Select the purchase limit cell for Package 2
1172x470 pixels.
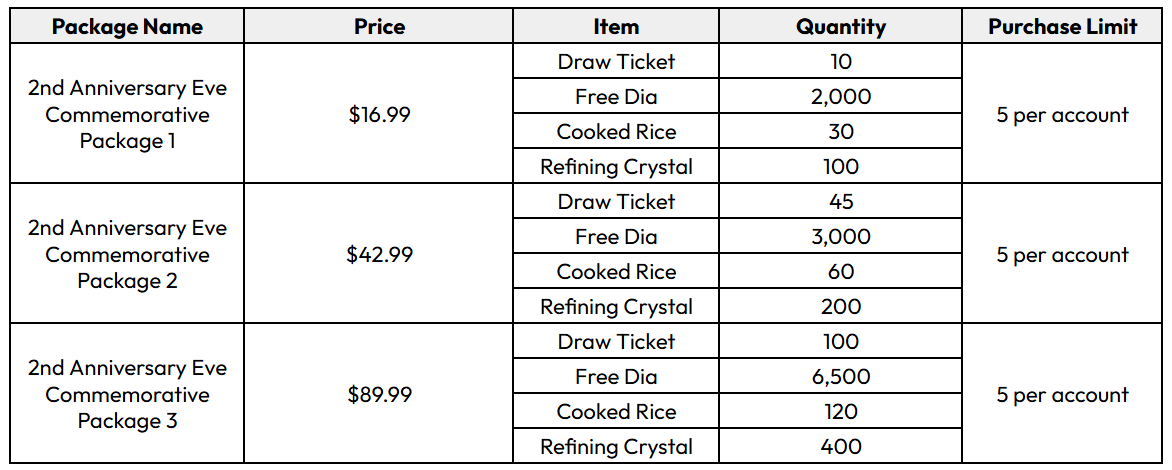coord(1062,254)
